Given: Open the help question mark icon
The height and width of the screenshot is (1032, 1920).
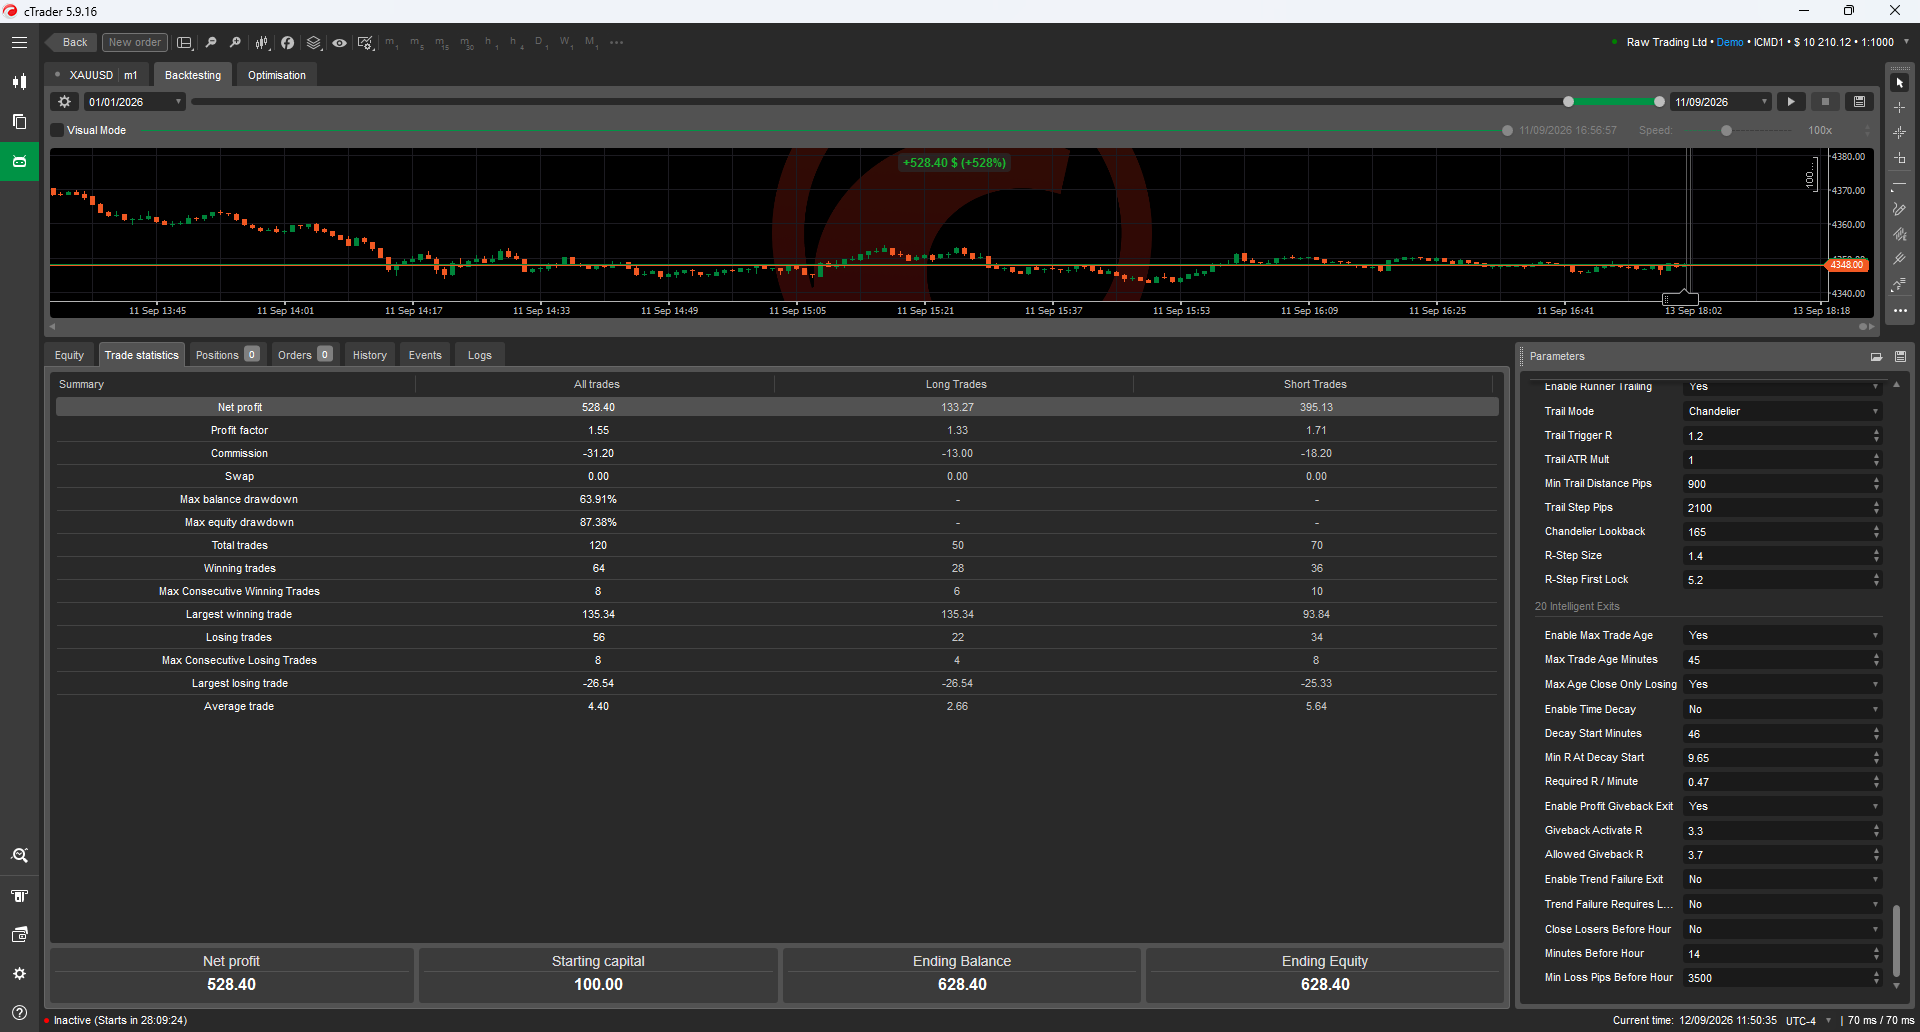Looking at the screenshot, I should point(19,1012).
